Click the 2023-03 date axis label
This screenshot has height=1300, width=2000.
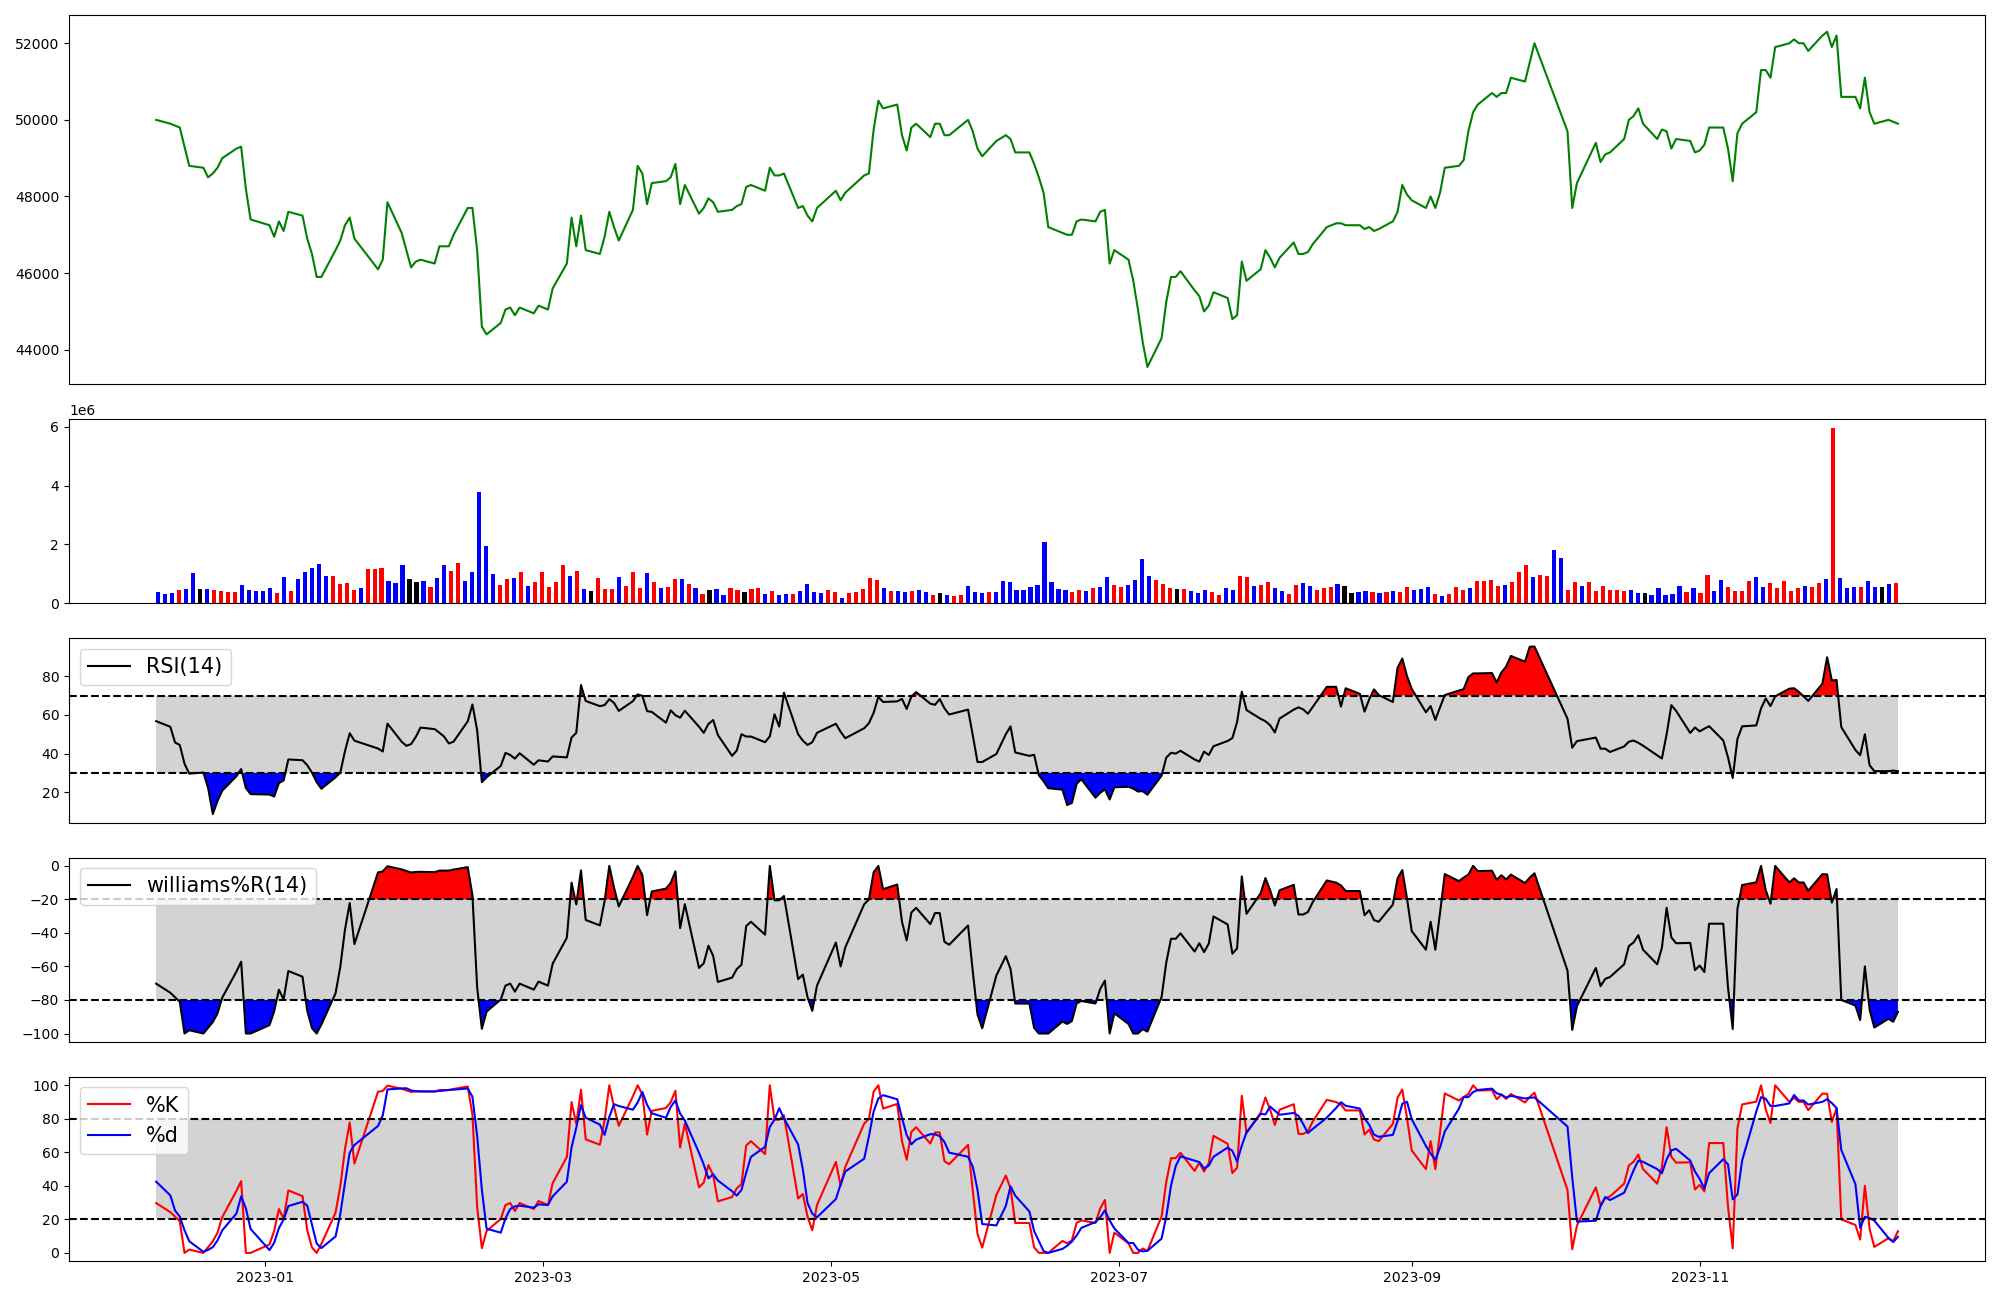tap(543, 1277)
